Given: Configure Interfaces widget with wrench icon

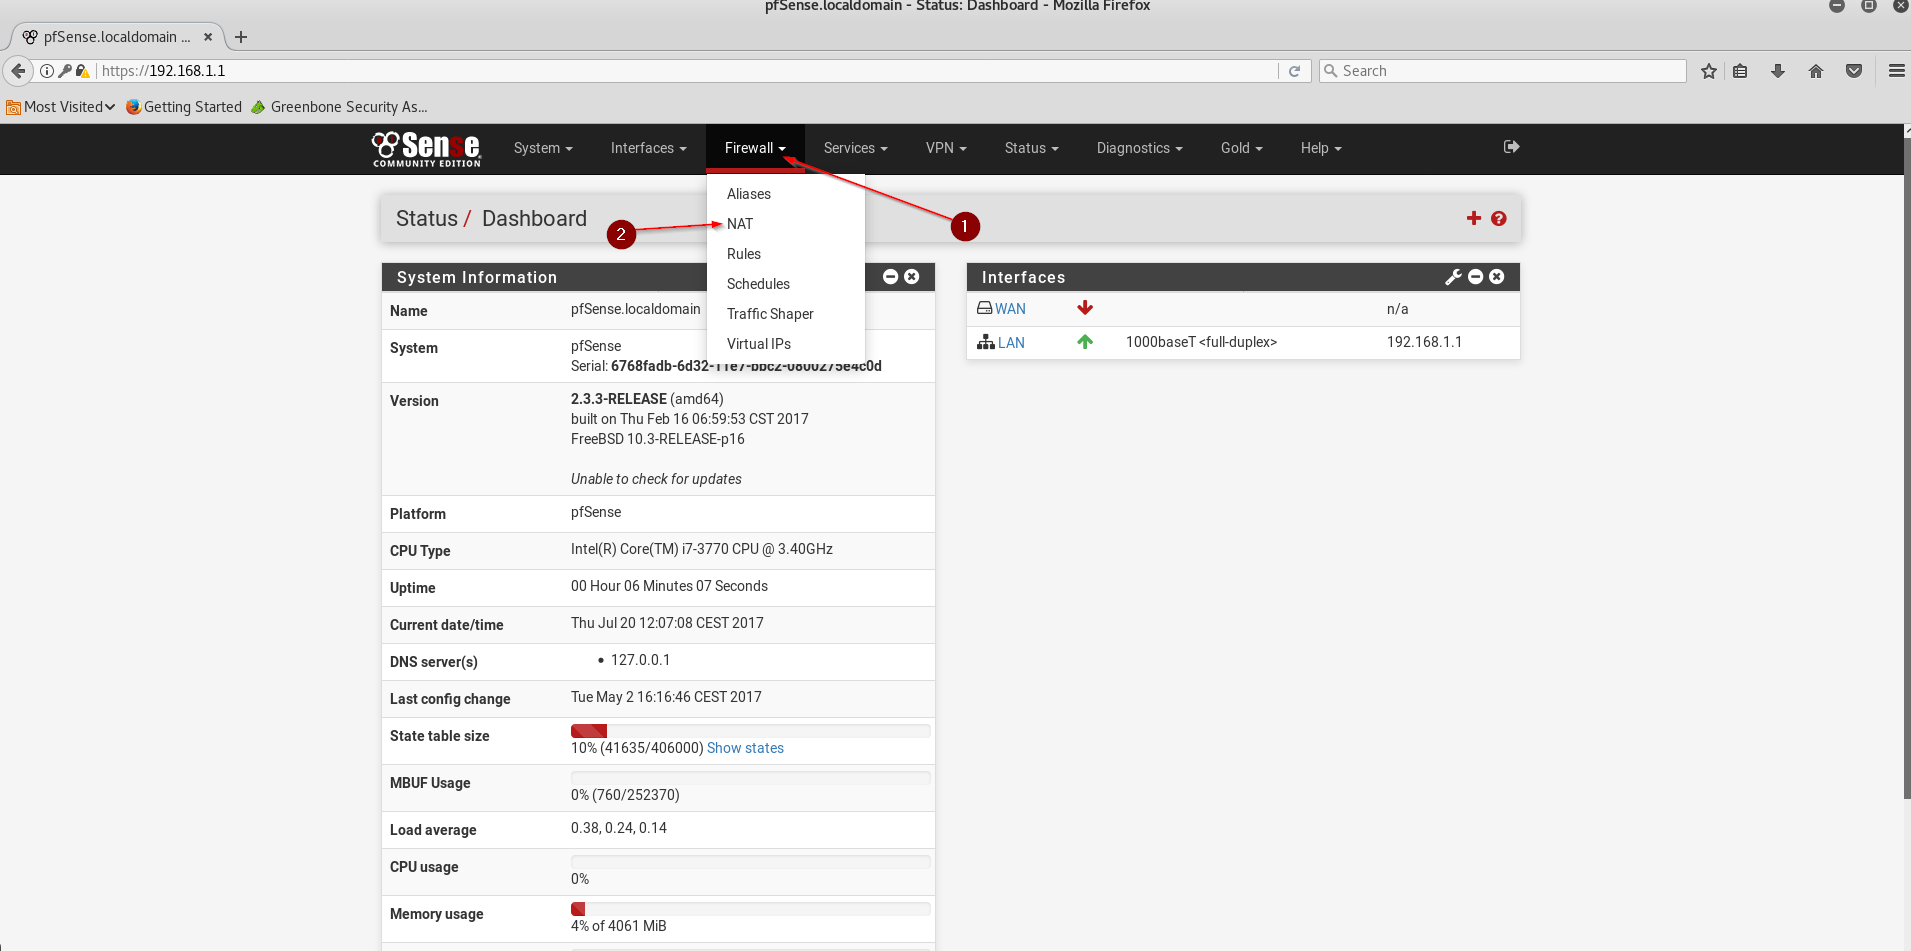Looking at the screenshot, I should coord(1453,277).
